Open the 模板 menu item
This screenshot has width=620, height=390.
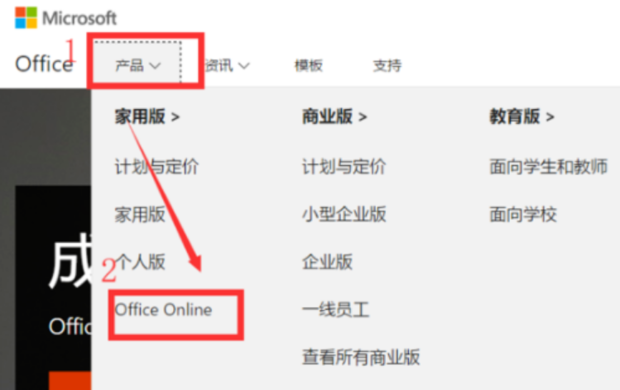click(x=308, y=65)
